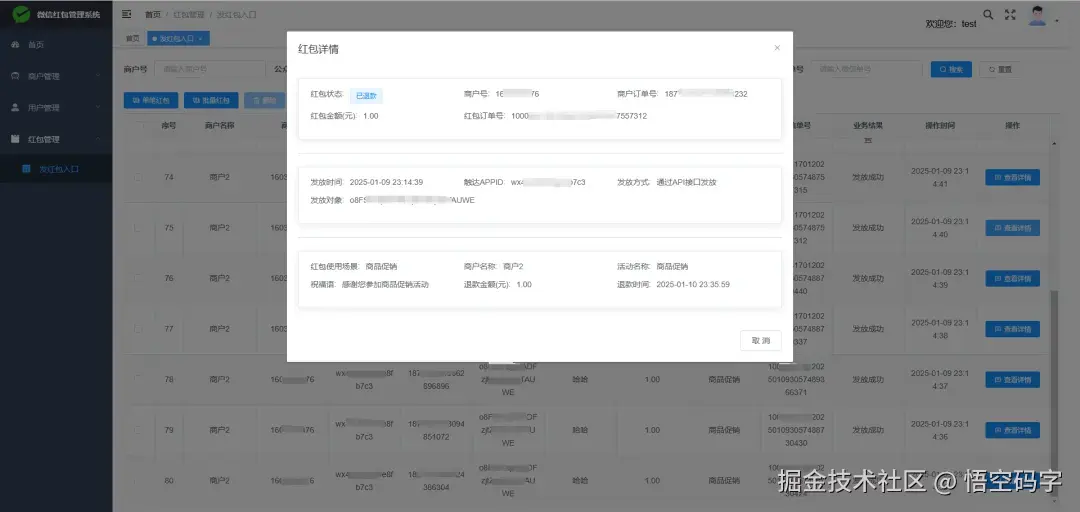Click the blue 搜索 search button
1080x512 pixels.
pos(951,69)
